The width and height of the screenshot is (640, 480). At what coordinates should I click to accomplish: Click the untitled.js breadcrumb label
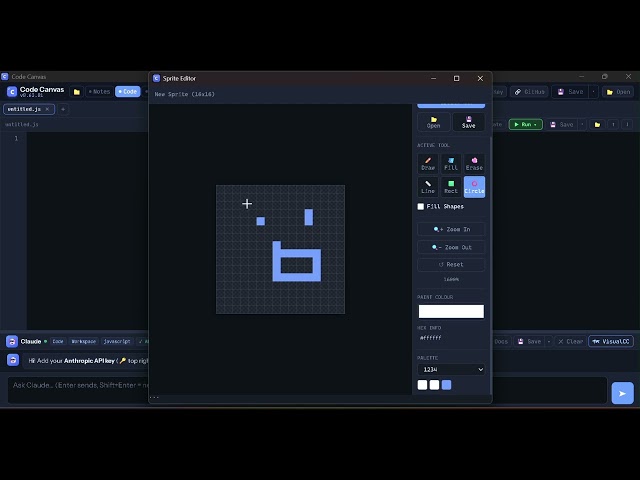[22, 124]
